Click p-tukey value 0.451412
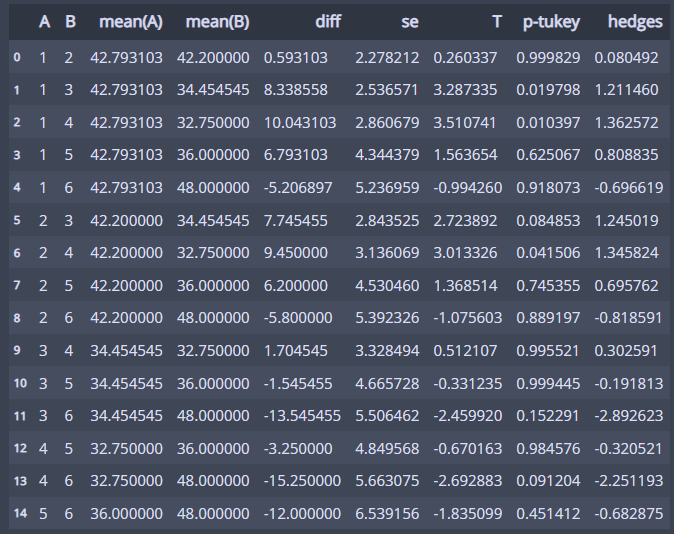This screenshot has height=534, width=674. pos(548,514)
